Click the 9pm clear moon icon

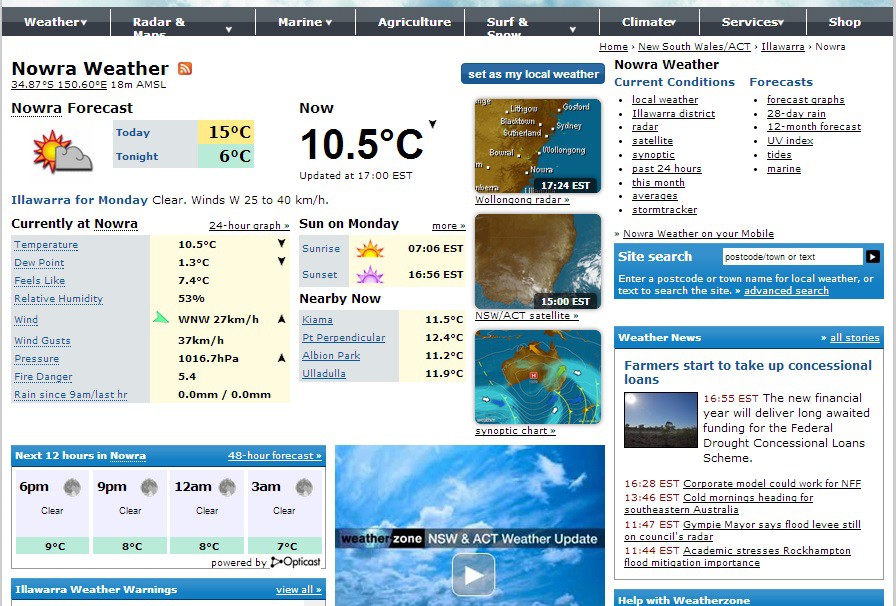coord(149,487)
